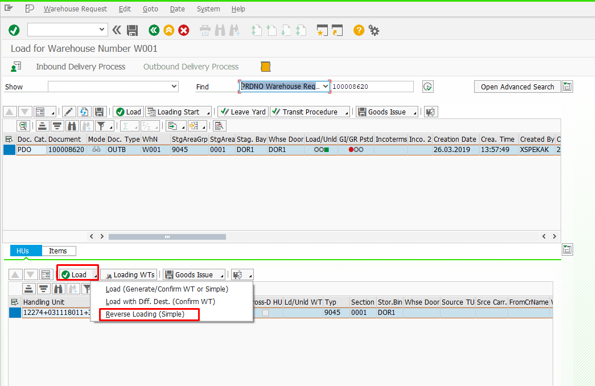Click the Create New Session icon
This screenshot has width=595, height=386.
pos(322,30)
